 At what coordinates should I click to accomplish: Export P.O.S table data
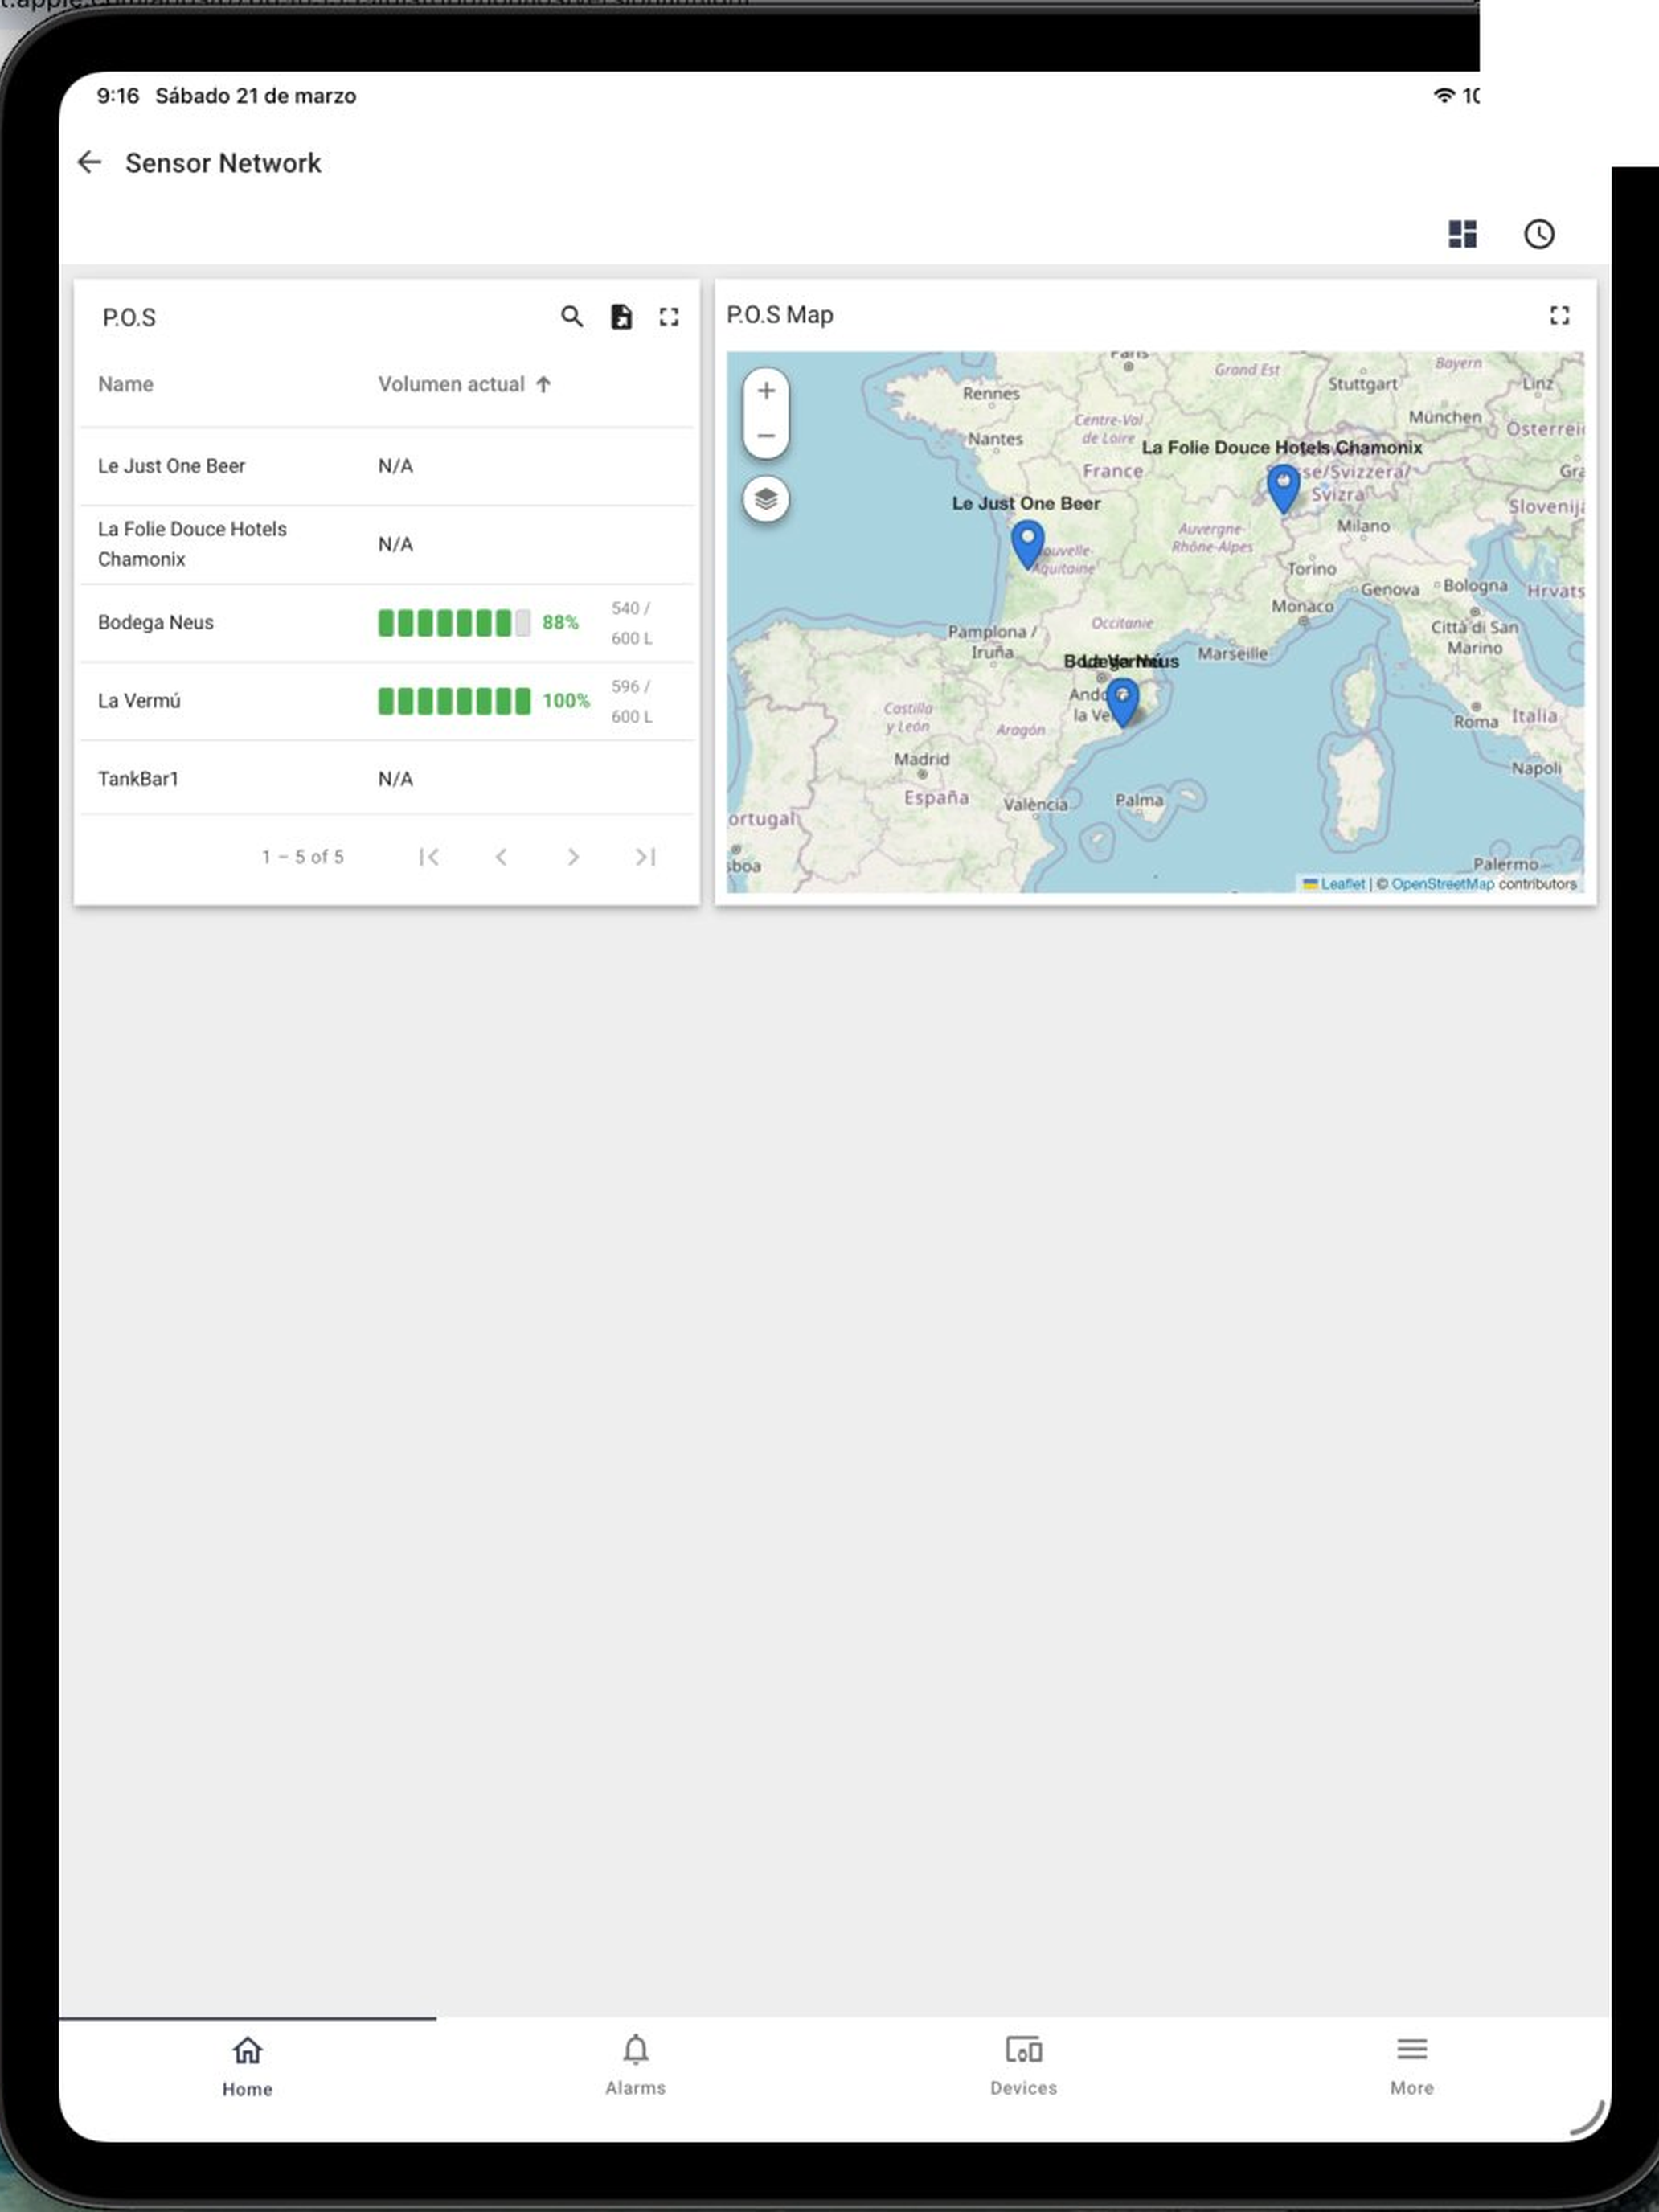click(621, 317)
